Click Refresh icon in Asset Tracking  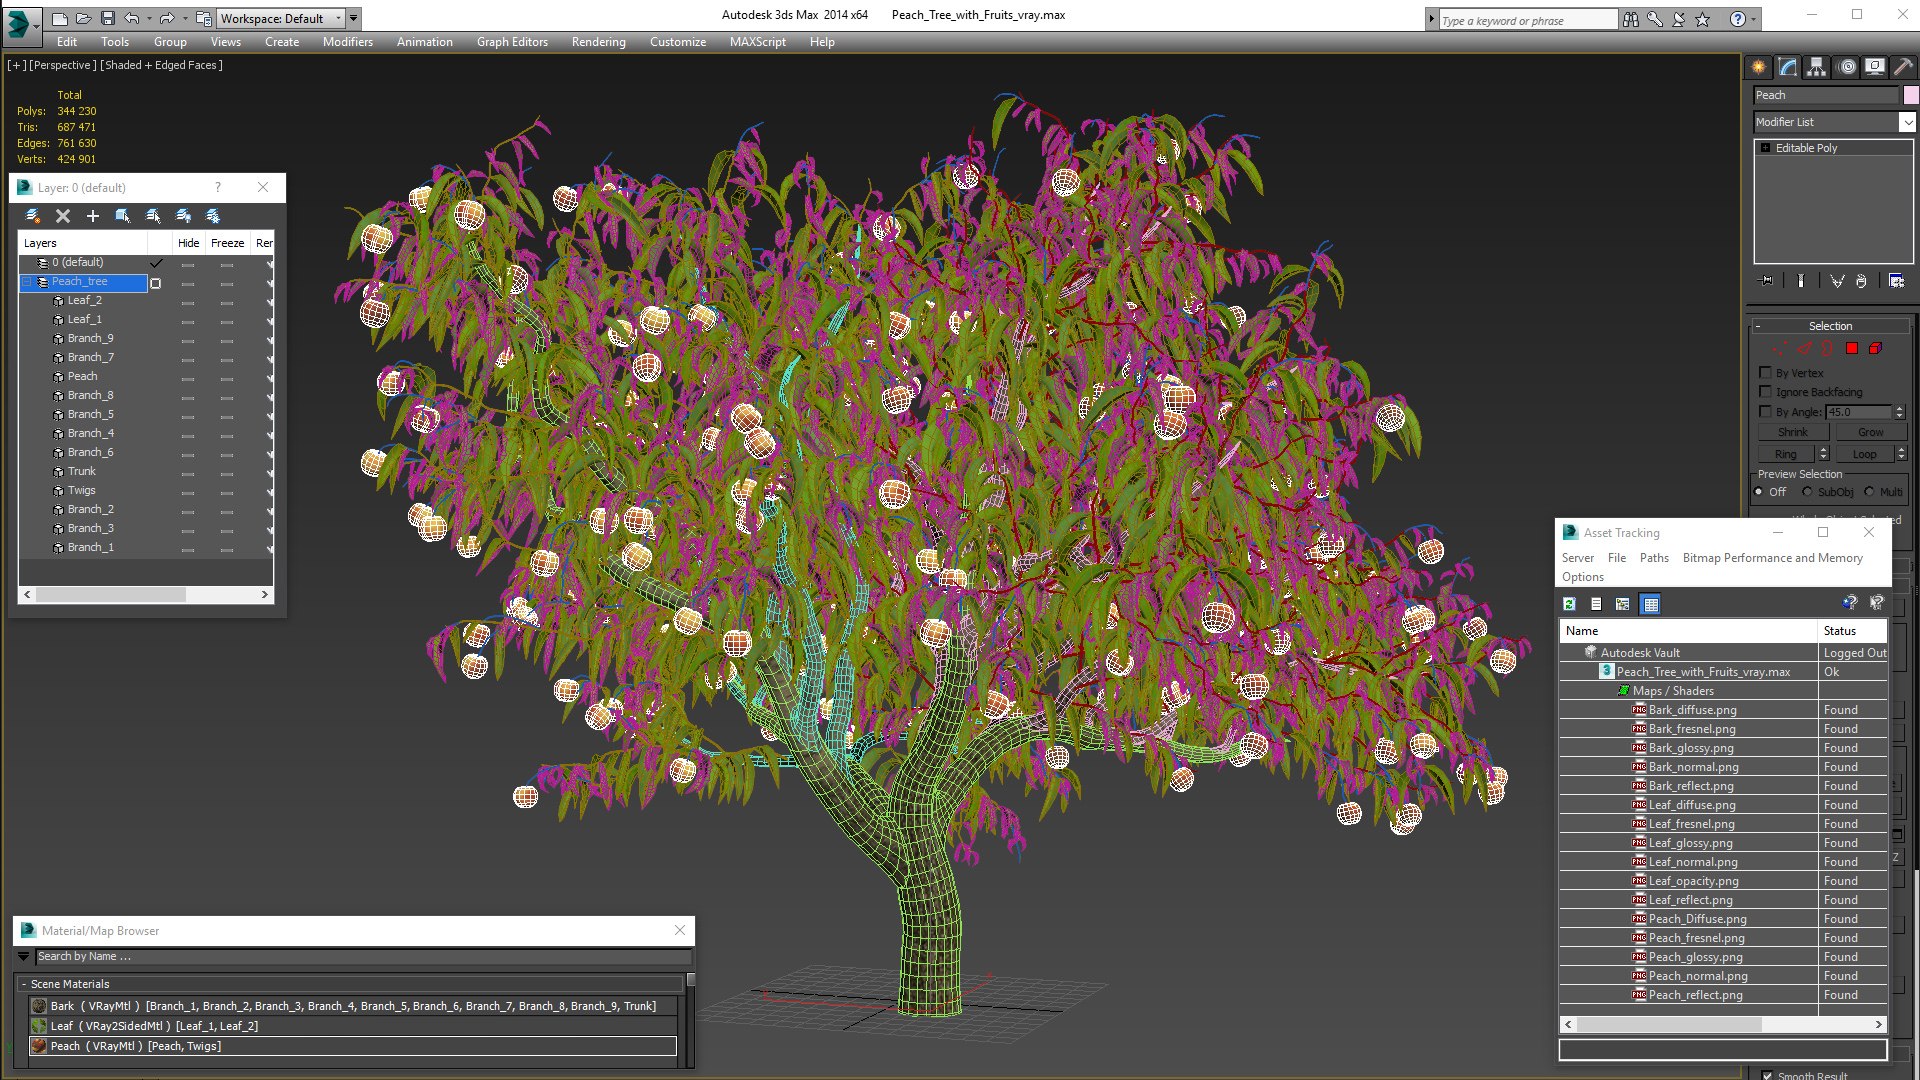pos(1570,604)
